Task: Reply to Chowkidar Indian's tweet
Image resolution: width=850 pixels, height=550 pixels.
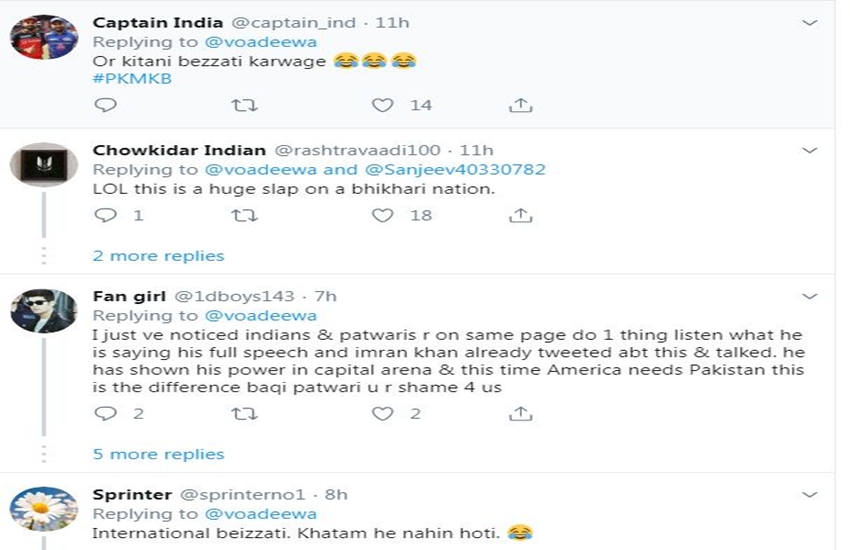Action: (104, 215)
